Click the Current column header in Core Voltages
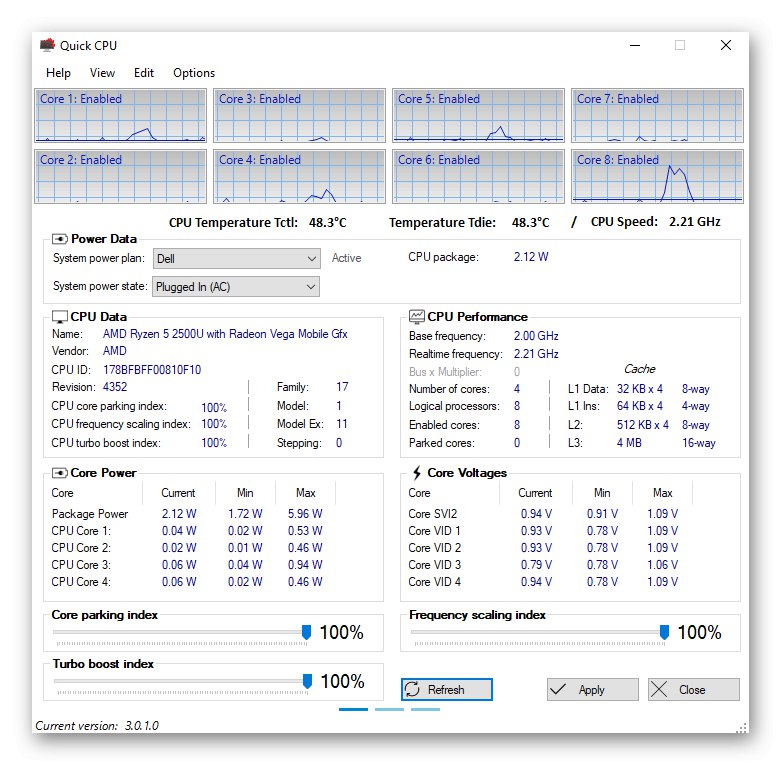This screenshot has height=765, width=781. pyautogui.click(x=535, y=493)
